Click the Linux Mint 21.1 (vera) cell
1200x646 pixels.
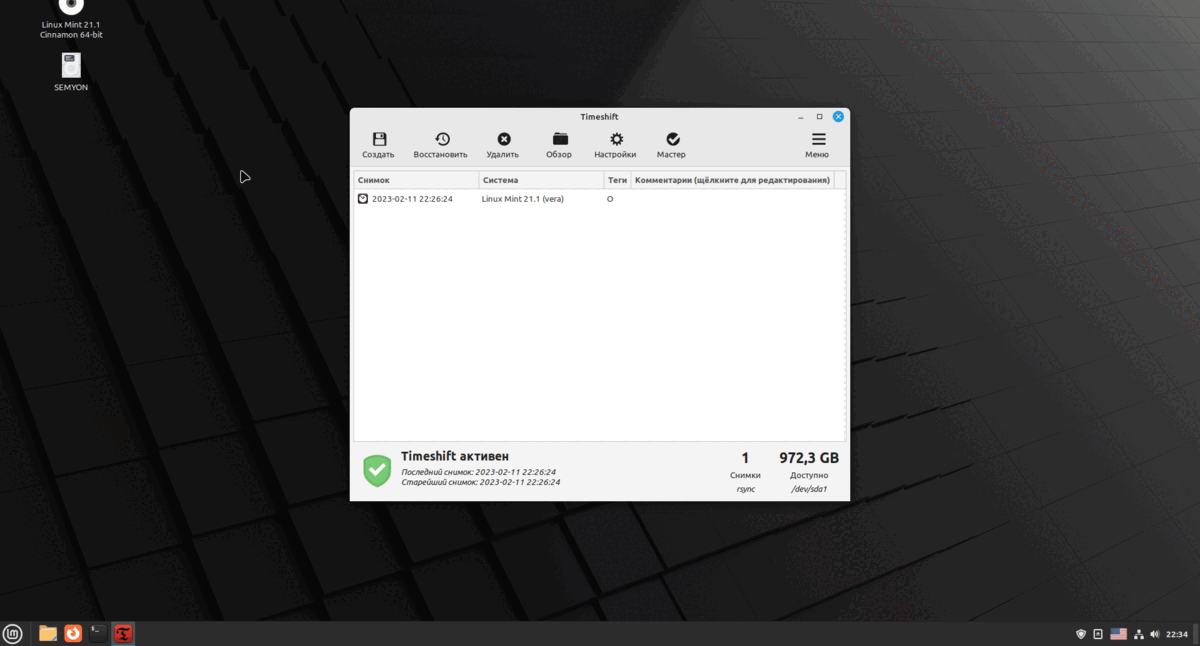(x=523, y=199)
